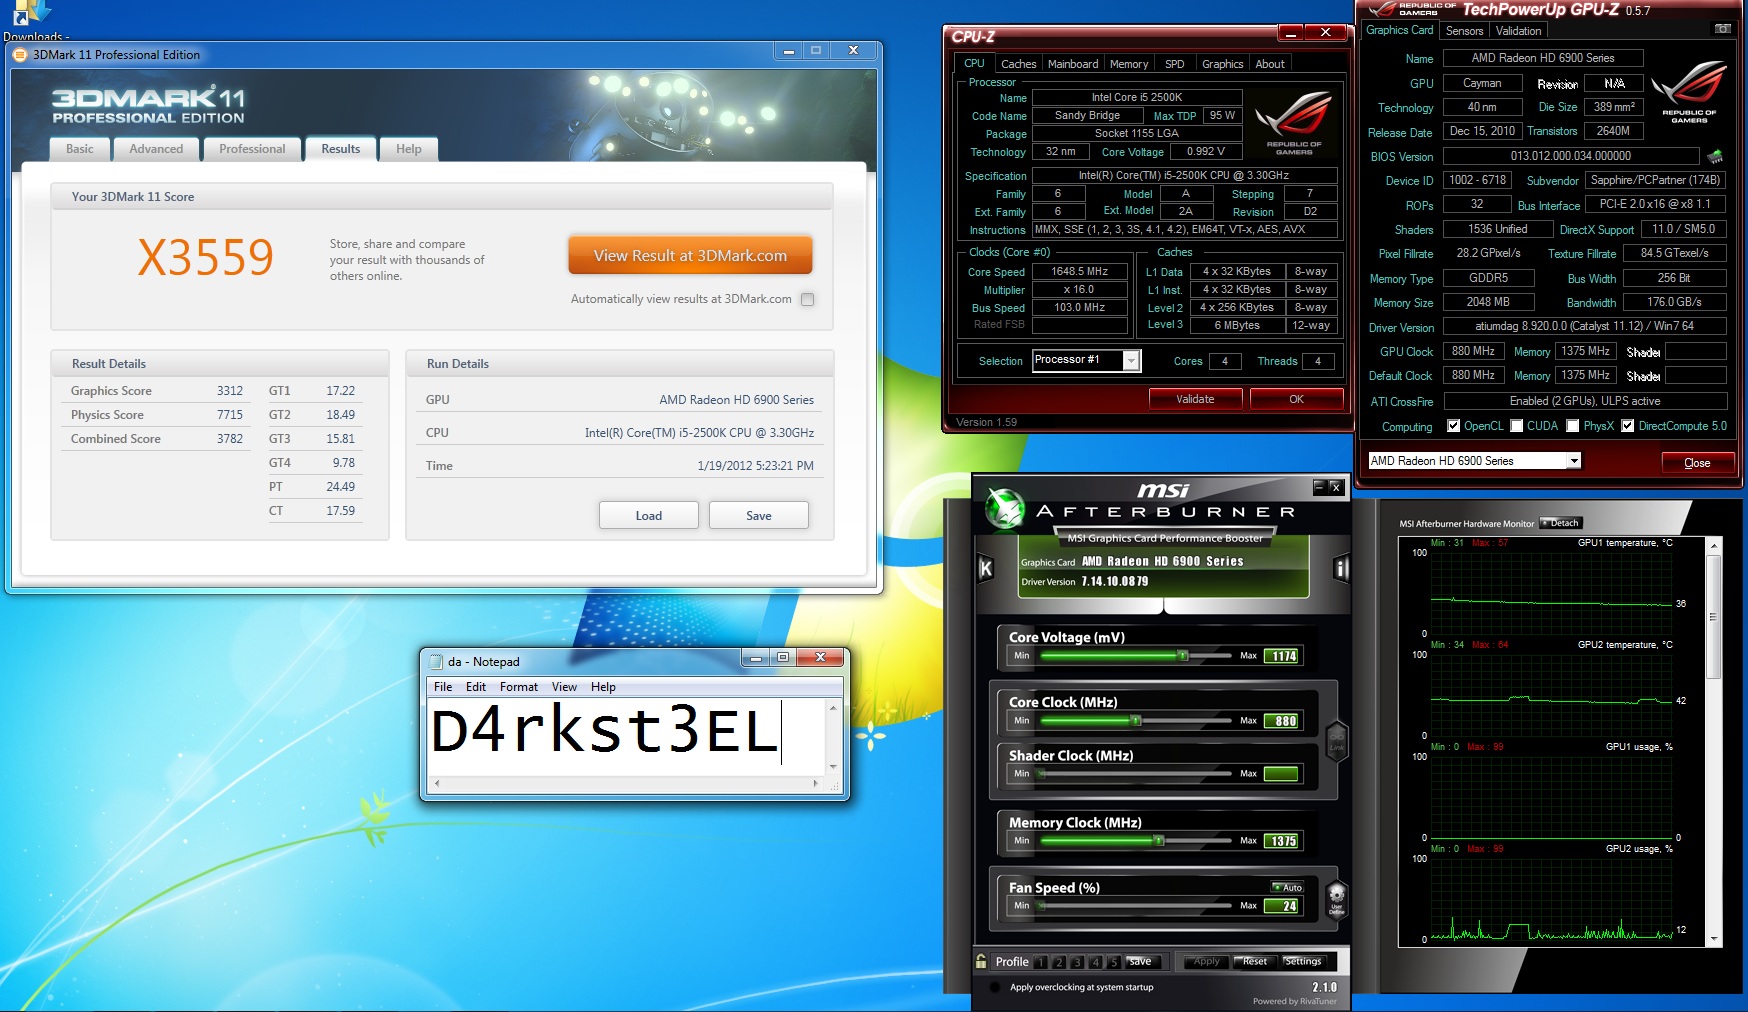Open the Validation tab in GPU-Z
This screenshot has height=1012, width=1748.
(x=1518, y=31)
